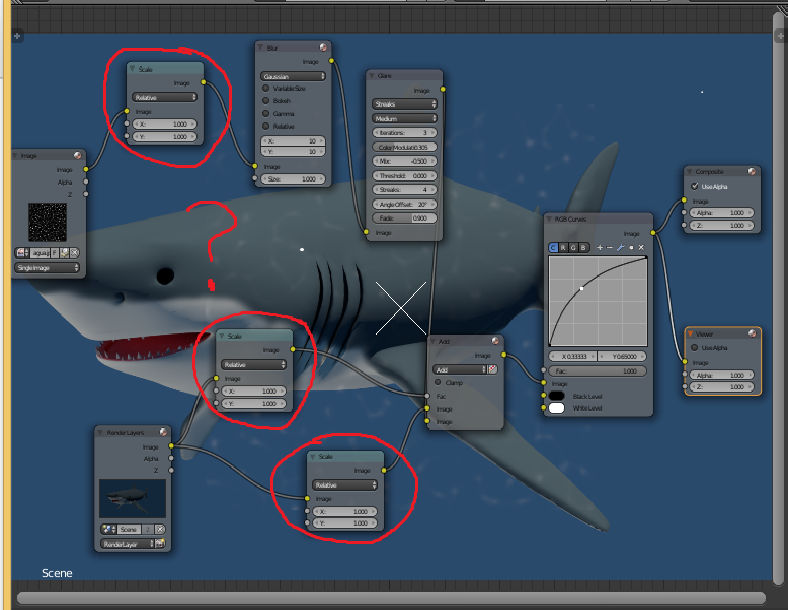Enable Variable Size in the Blur node
The height and width of the screenshot is (610, 788).
[x=266, y=88]
